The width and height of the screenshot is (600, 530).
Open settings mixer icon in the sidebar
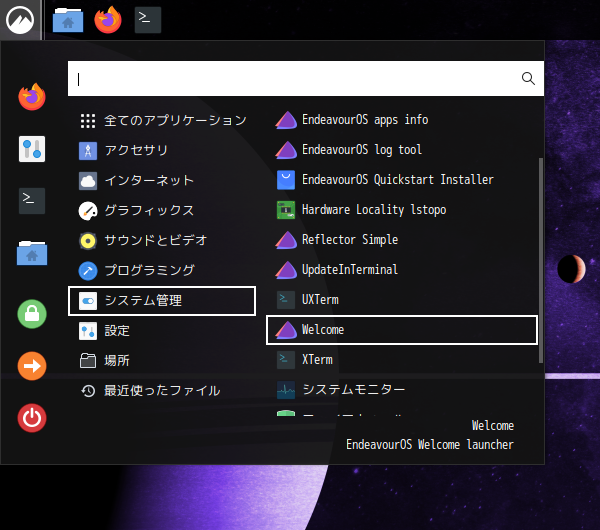[32, 149]
